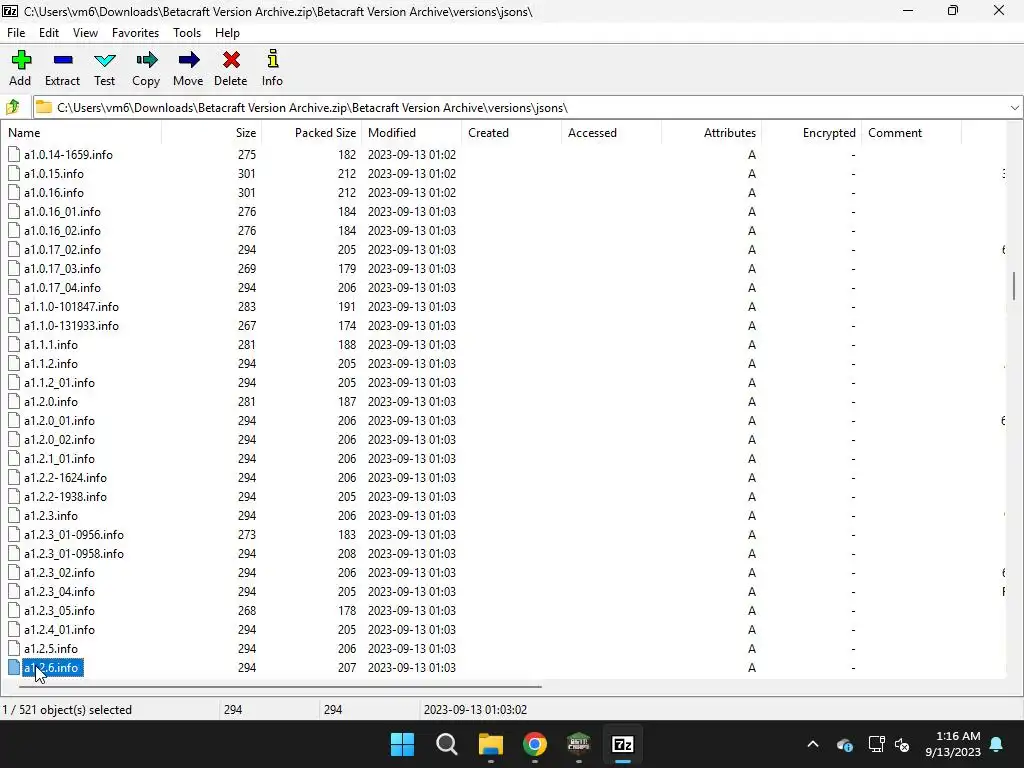Go up one folder with arrow icon

click(13, 107)
